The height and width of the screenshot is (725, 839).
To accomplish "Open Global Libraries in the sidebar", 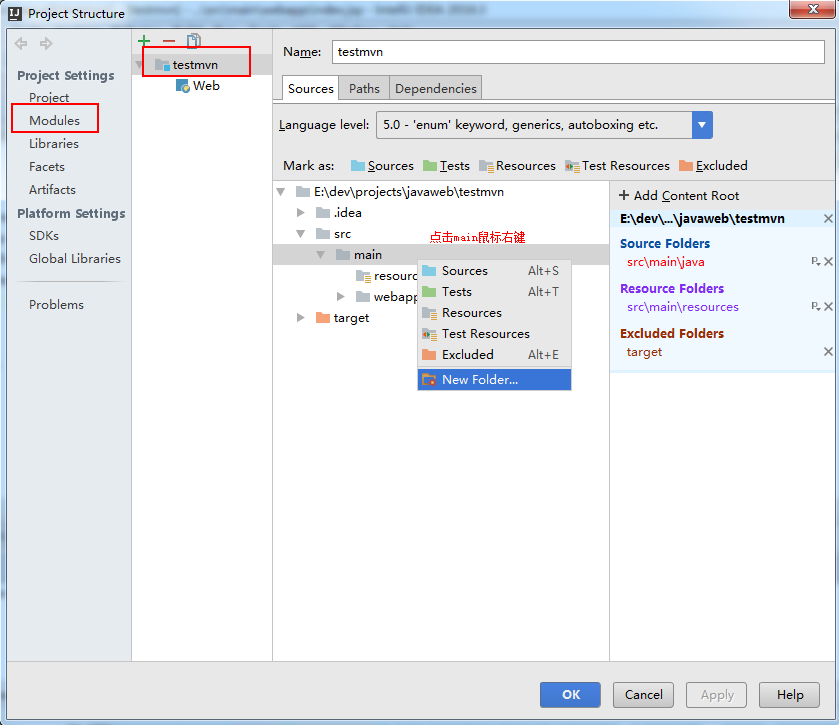I will [x=75, y=258].
